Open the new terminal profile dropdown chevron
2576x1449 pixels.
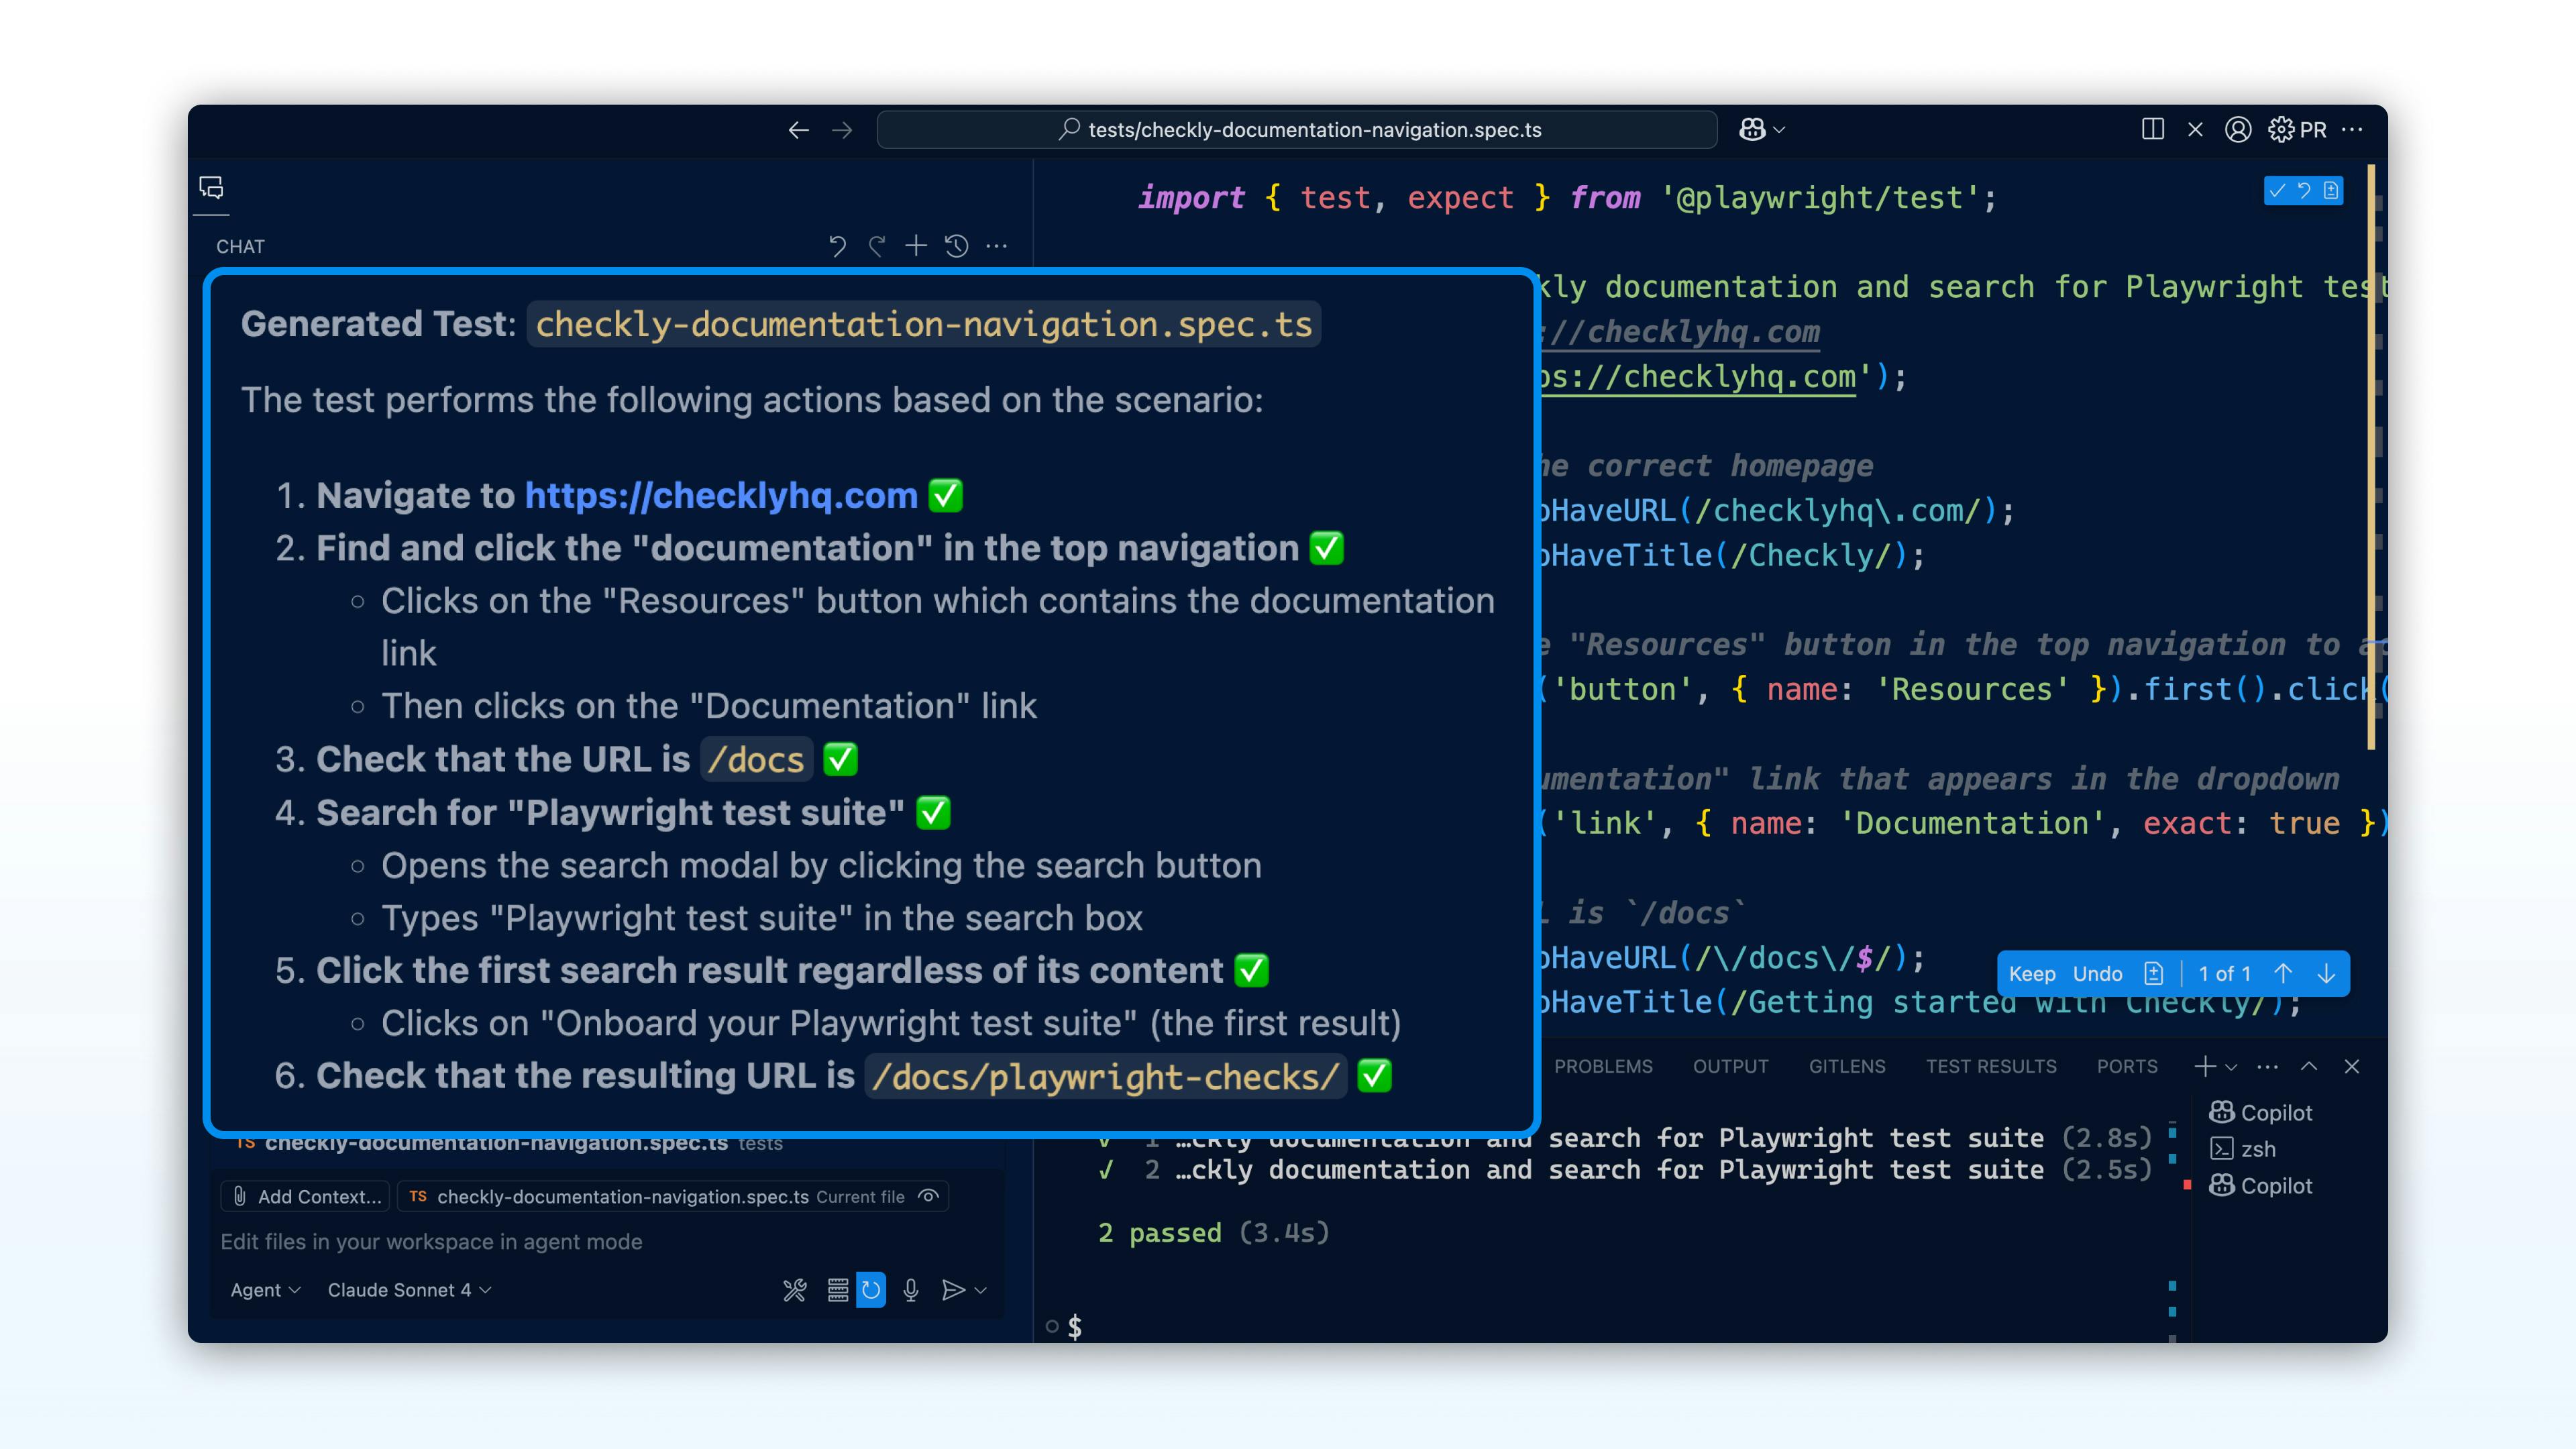point(2231,1068)
